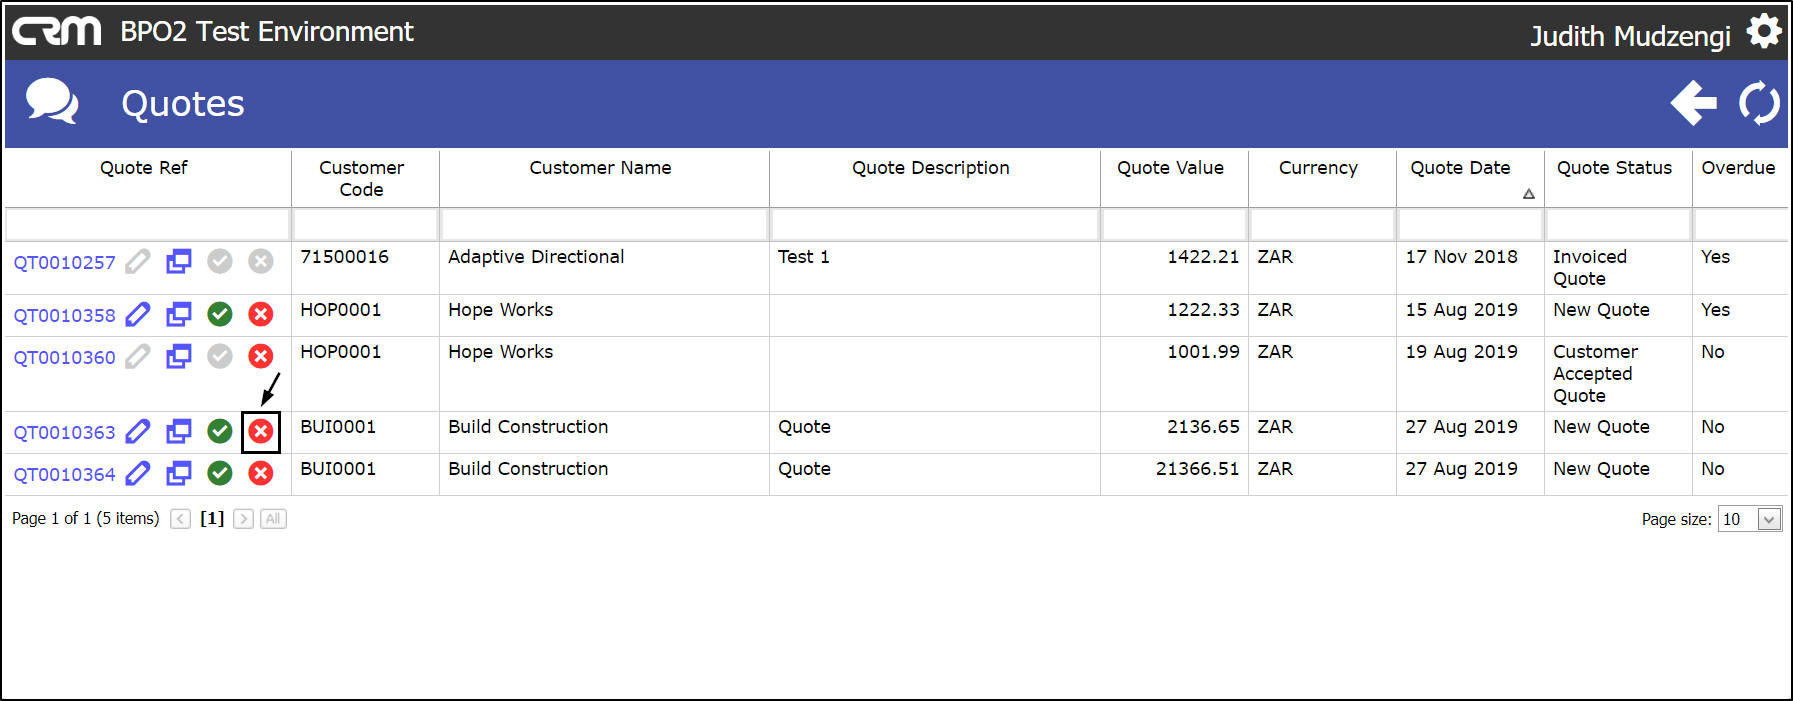Open quote link QT0010257
This screenshot has height=701, width=1793.
[x=64, y=263]
